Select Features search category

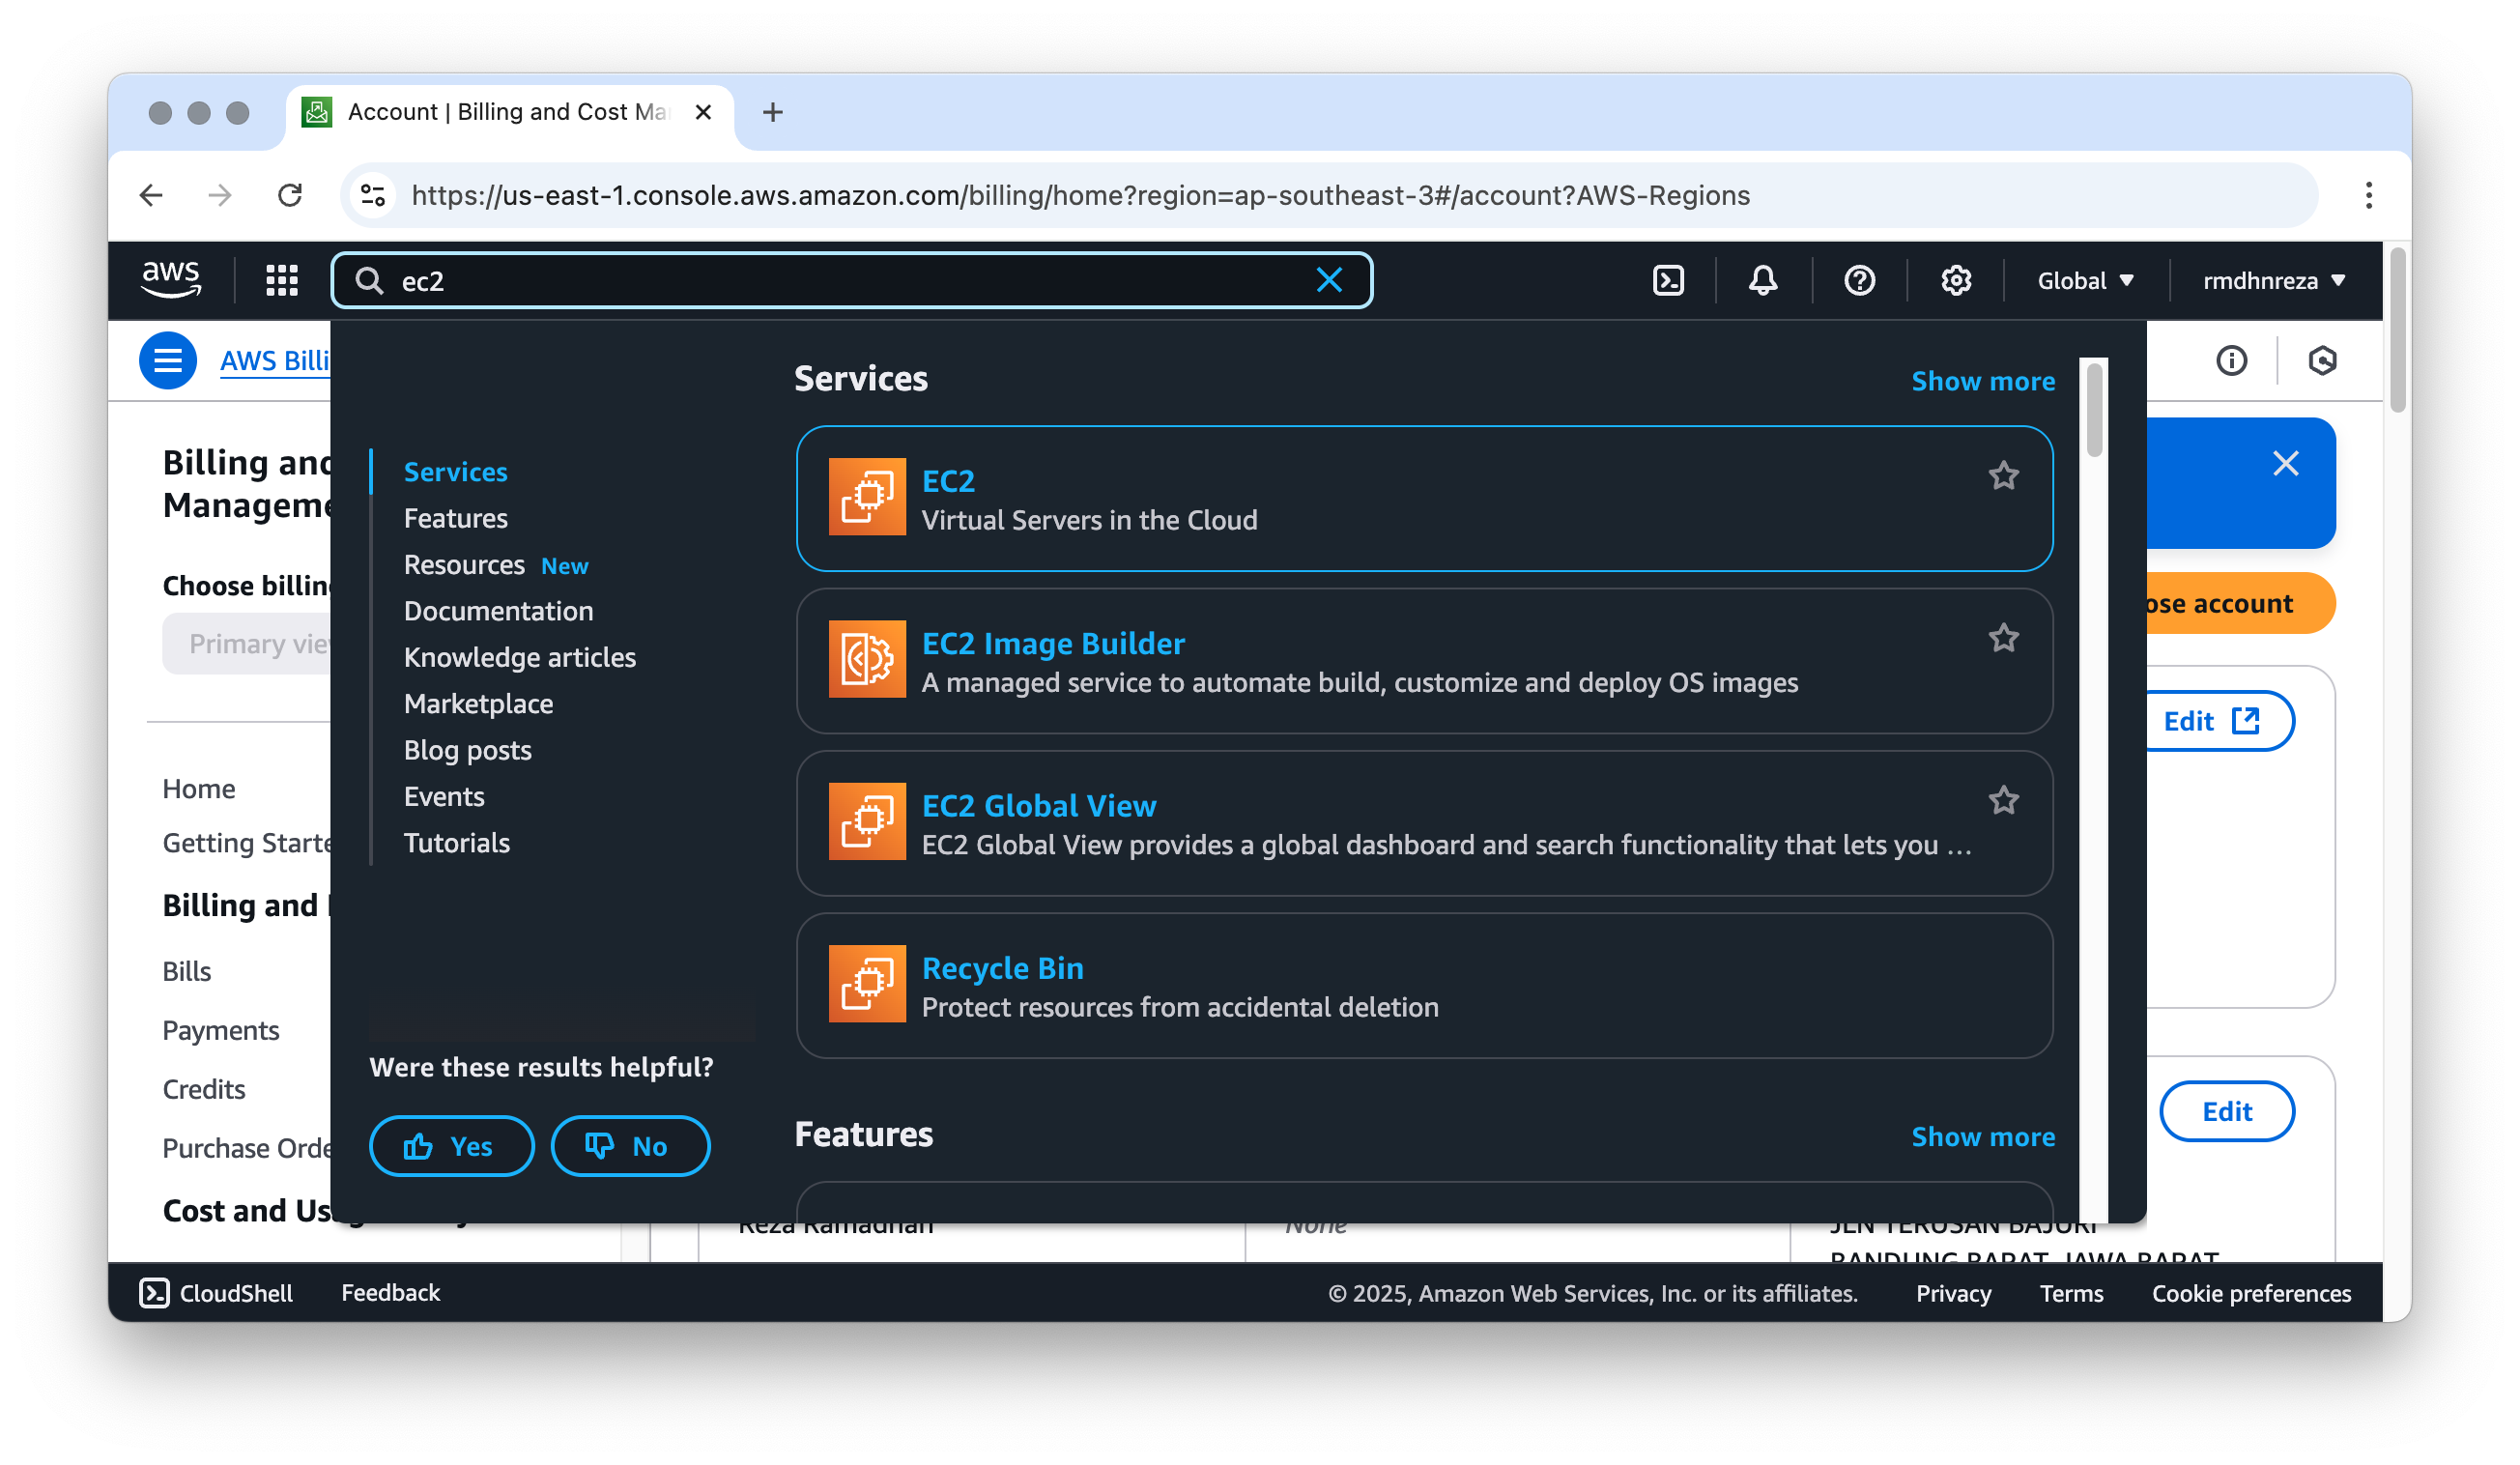[x=455, y=518]
